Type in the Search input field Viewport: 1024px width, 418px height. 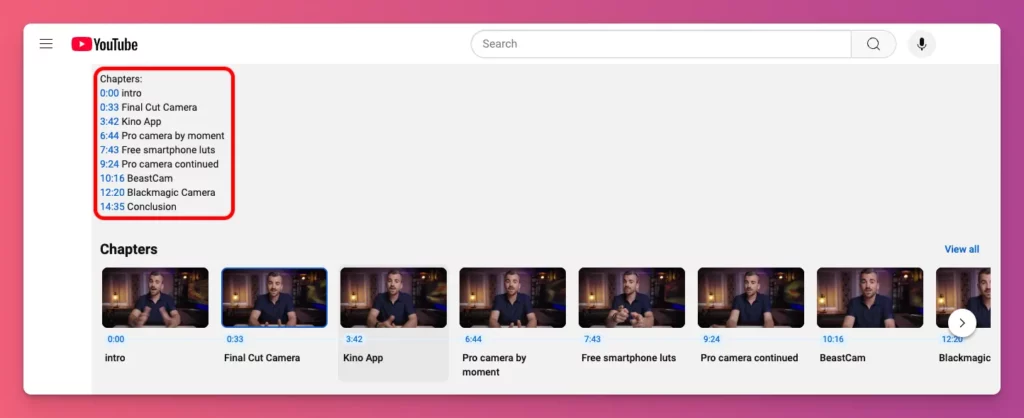pyautogui.click(x=661, y=44)
